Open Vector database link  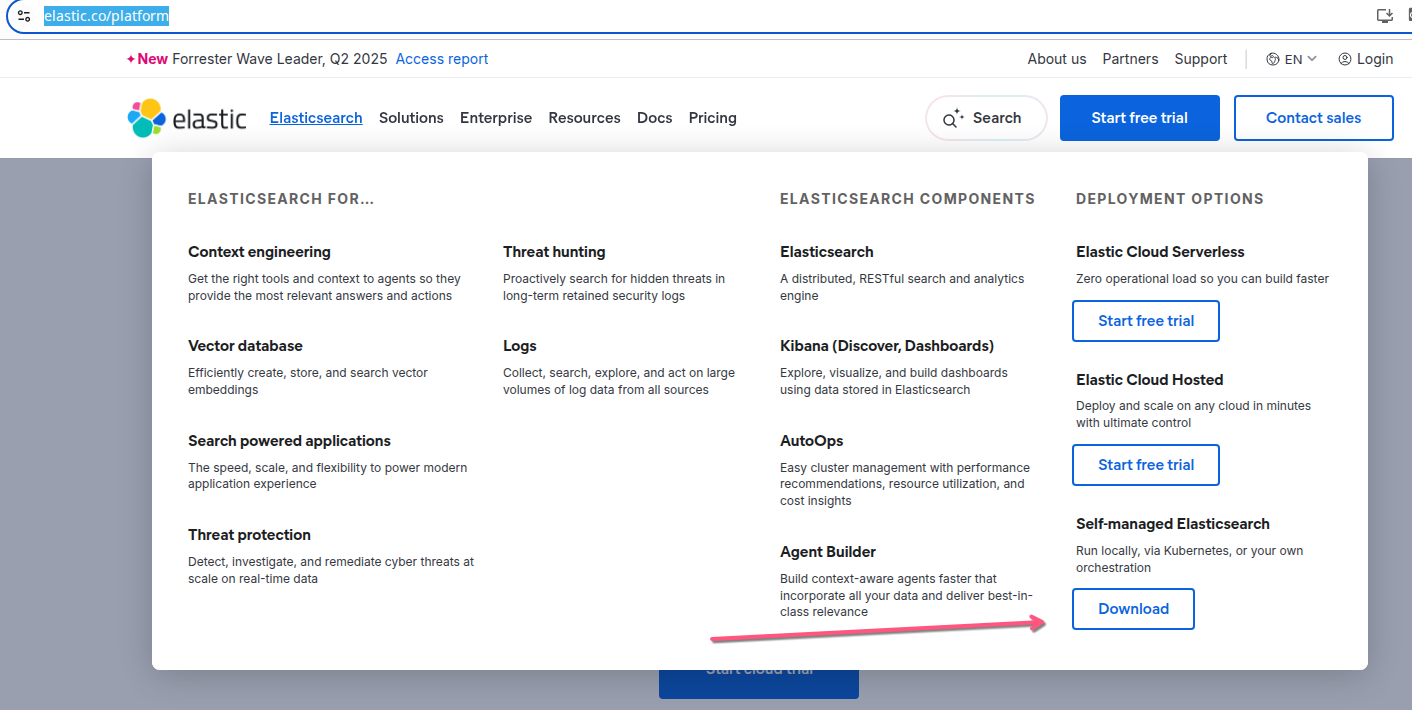click(245, 346)
